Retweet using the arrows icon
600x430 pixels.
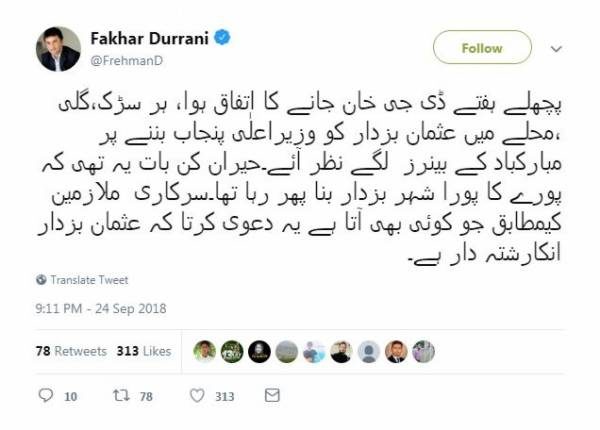pyautogui.click(x=121, y=395)
